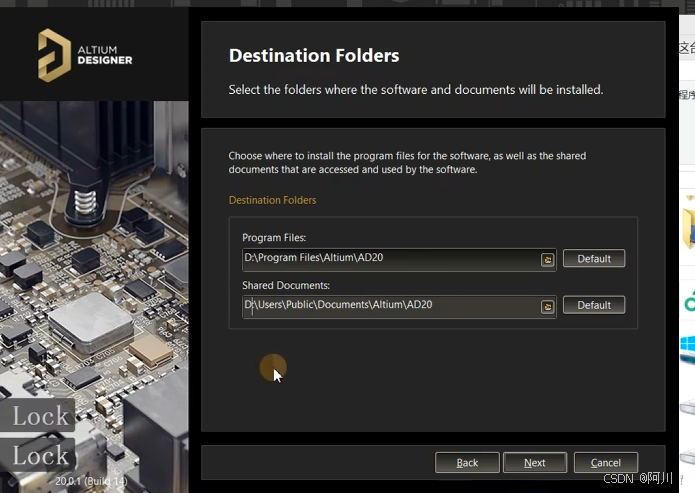Click version text 20.0.1 (Build 14)
695x493 pixels.
(91, 481)
